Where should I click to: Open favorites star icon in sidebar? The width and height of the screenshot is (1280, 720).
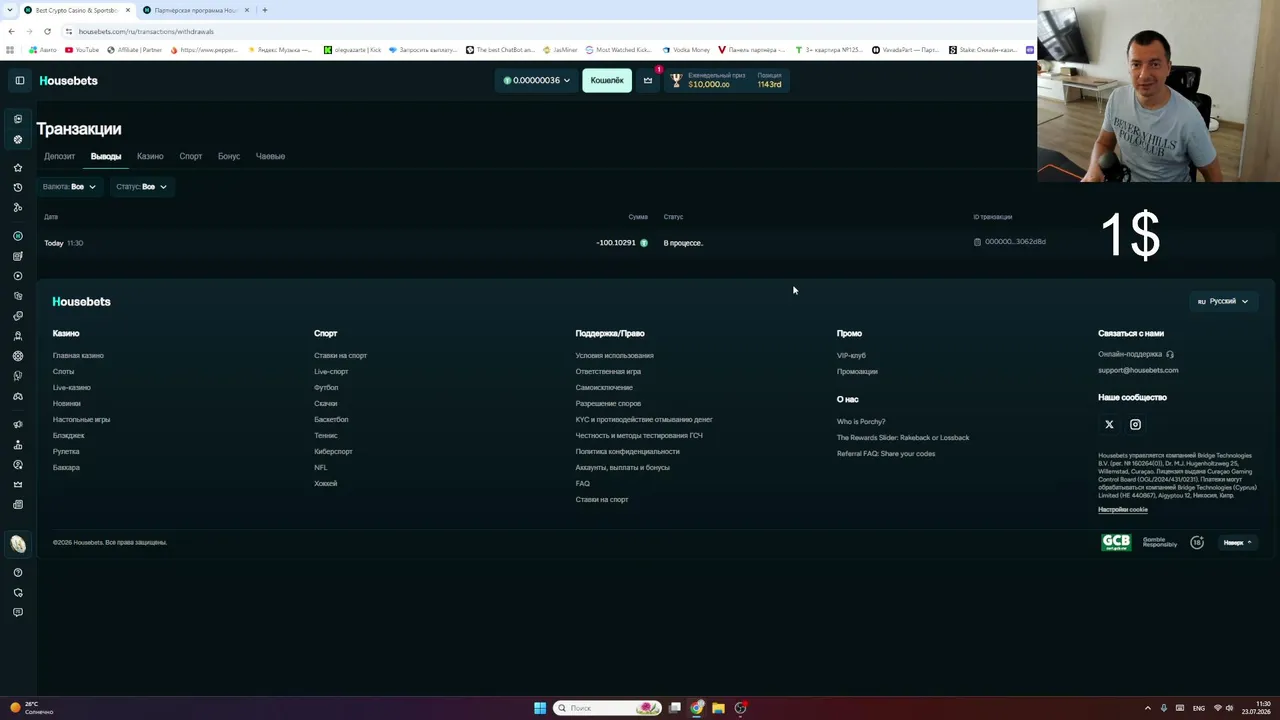point(18,167)
